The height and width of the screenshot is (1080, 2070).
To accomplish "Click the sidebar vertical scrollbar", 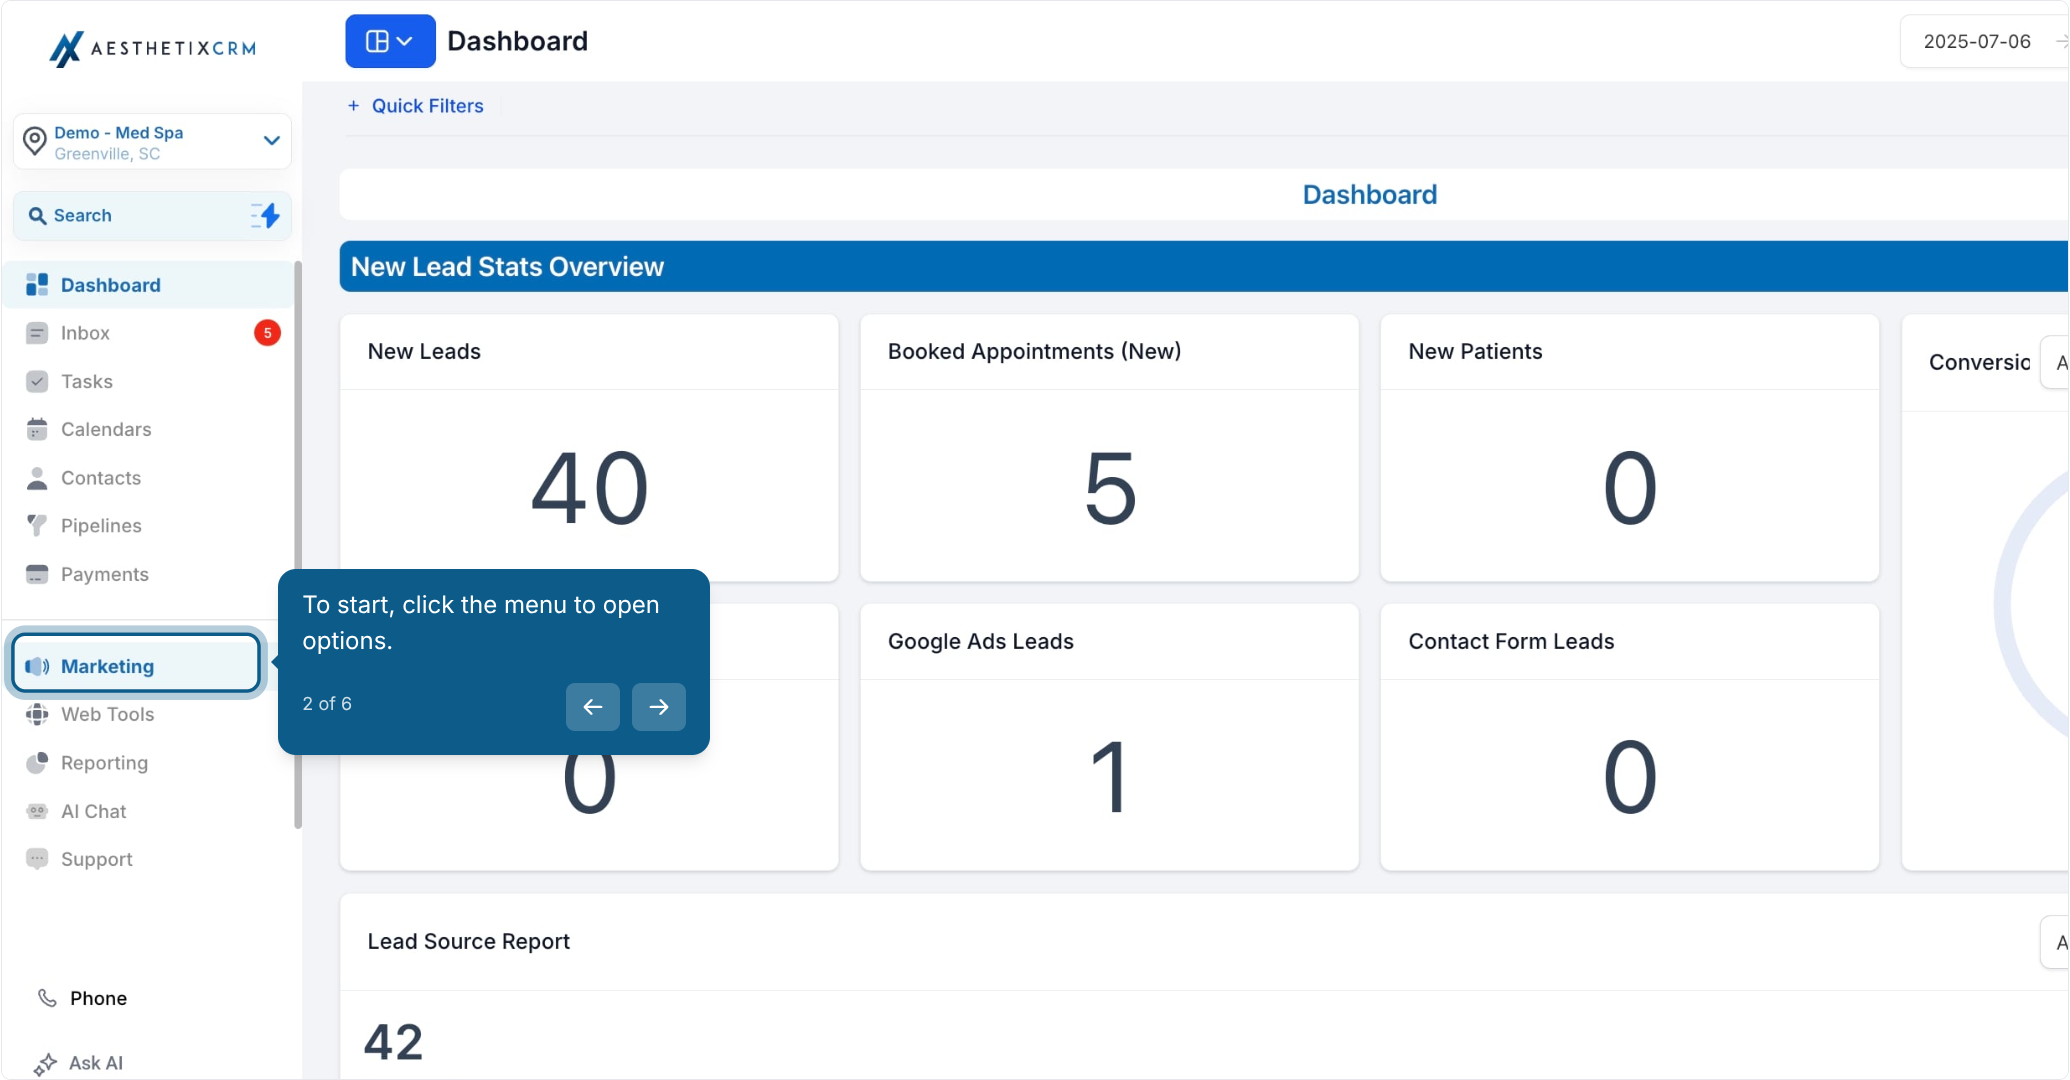I will [x=298, y=545].
